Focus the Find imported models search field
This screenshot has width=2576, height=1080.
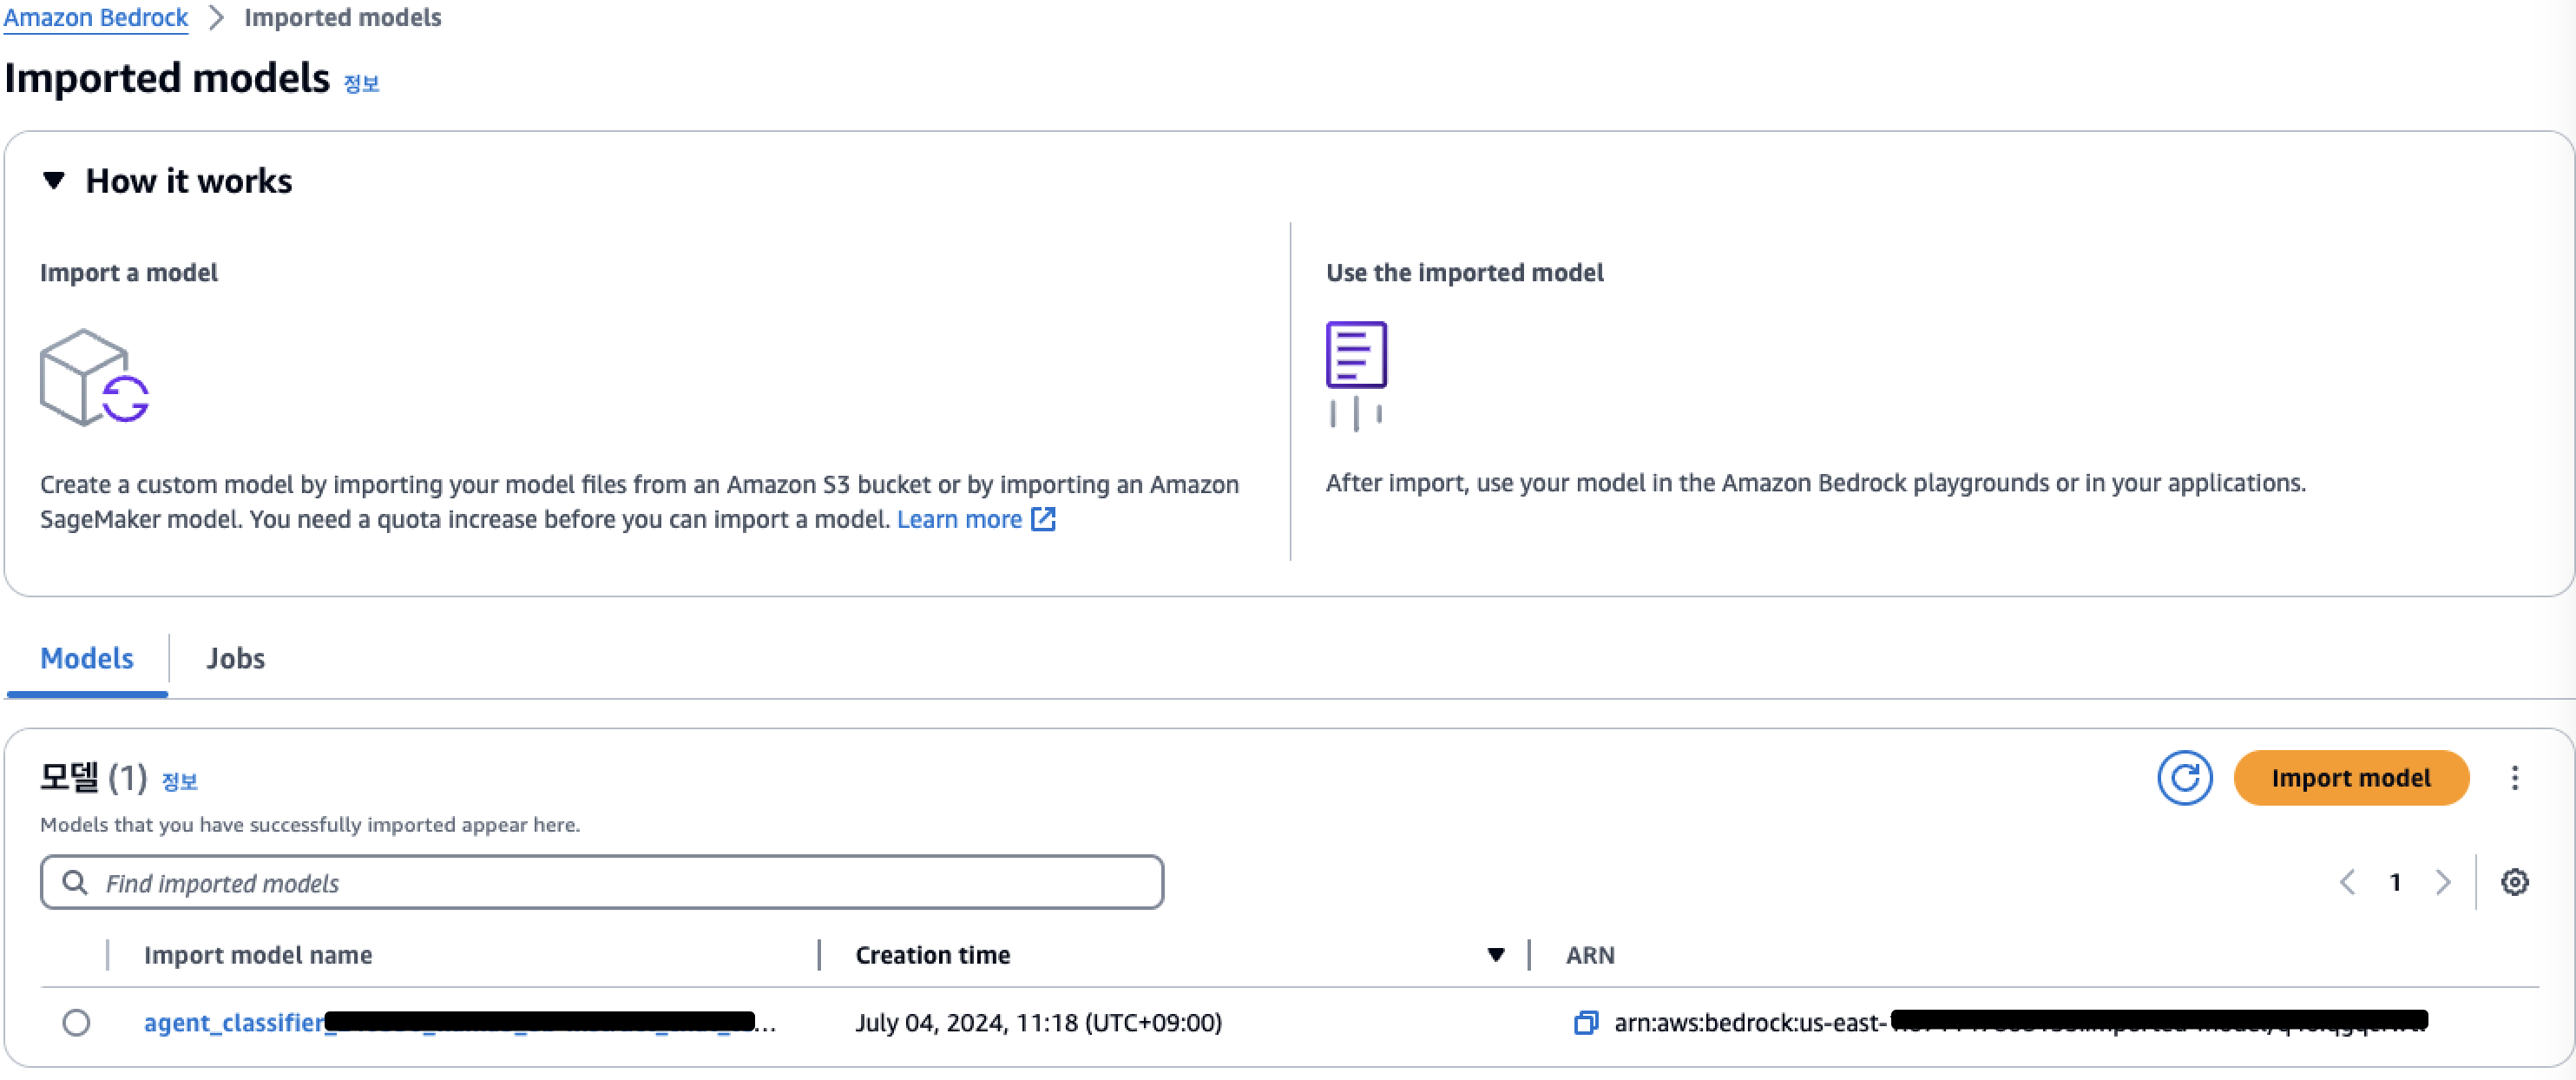(x=602, y=882)
